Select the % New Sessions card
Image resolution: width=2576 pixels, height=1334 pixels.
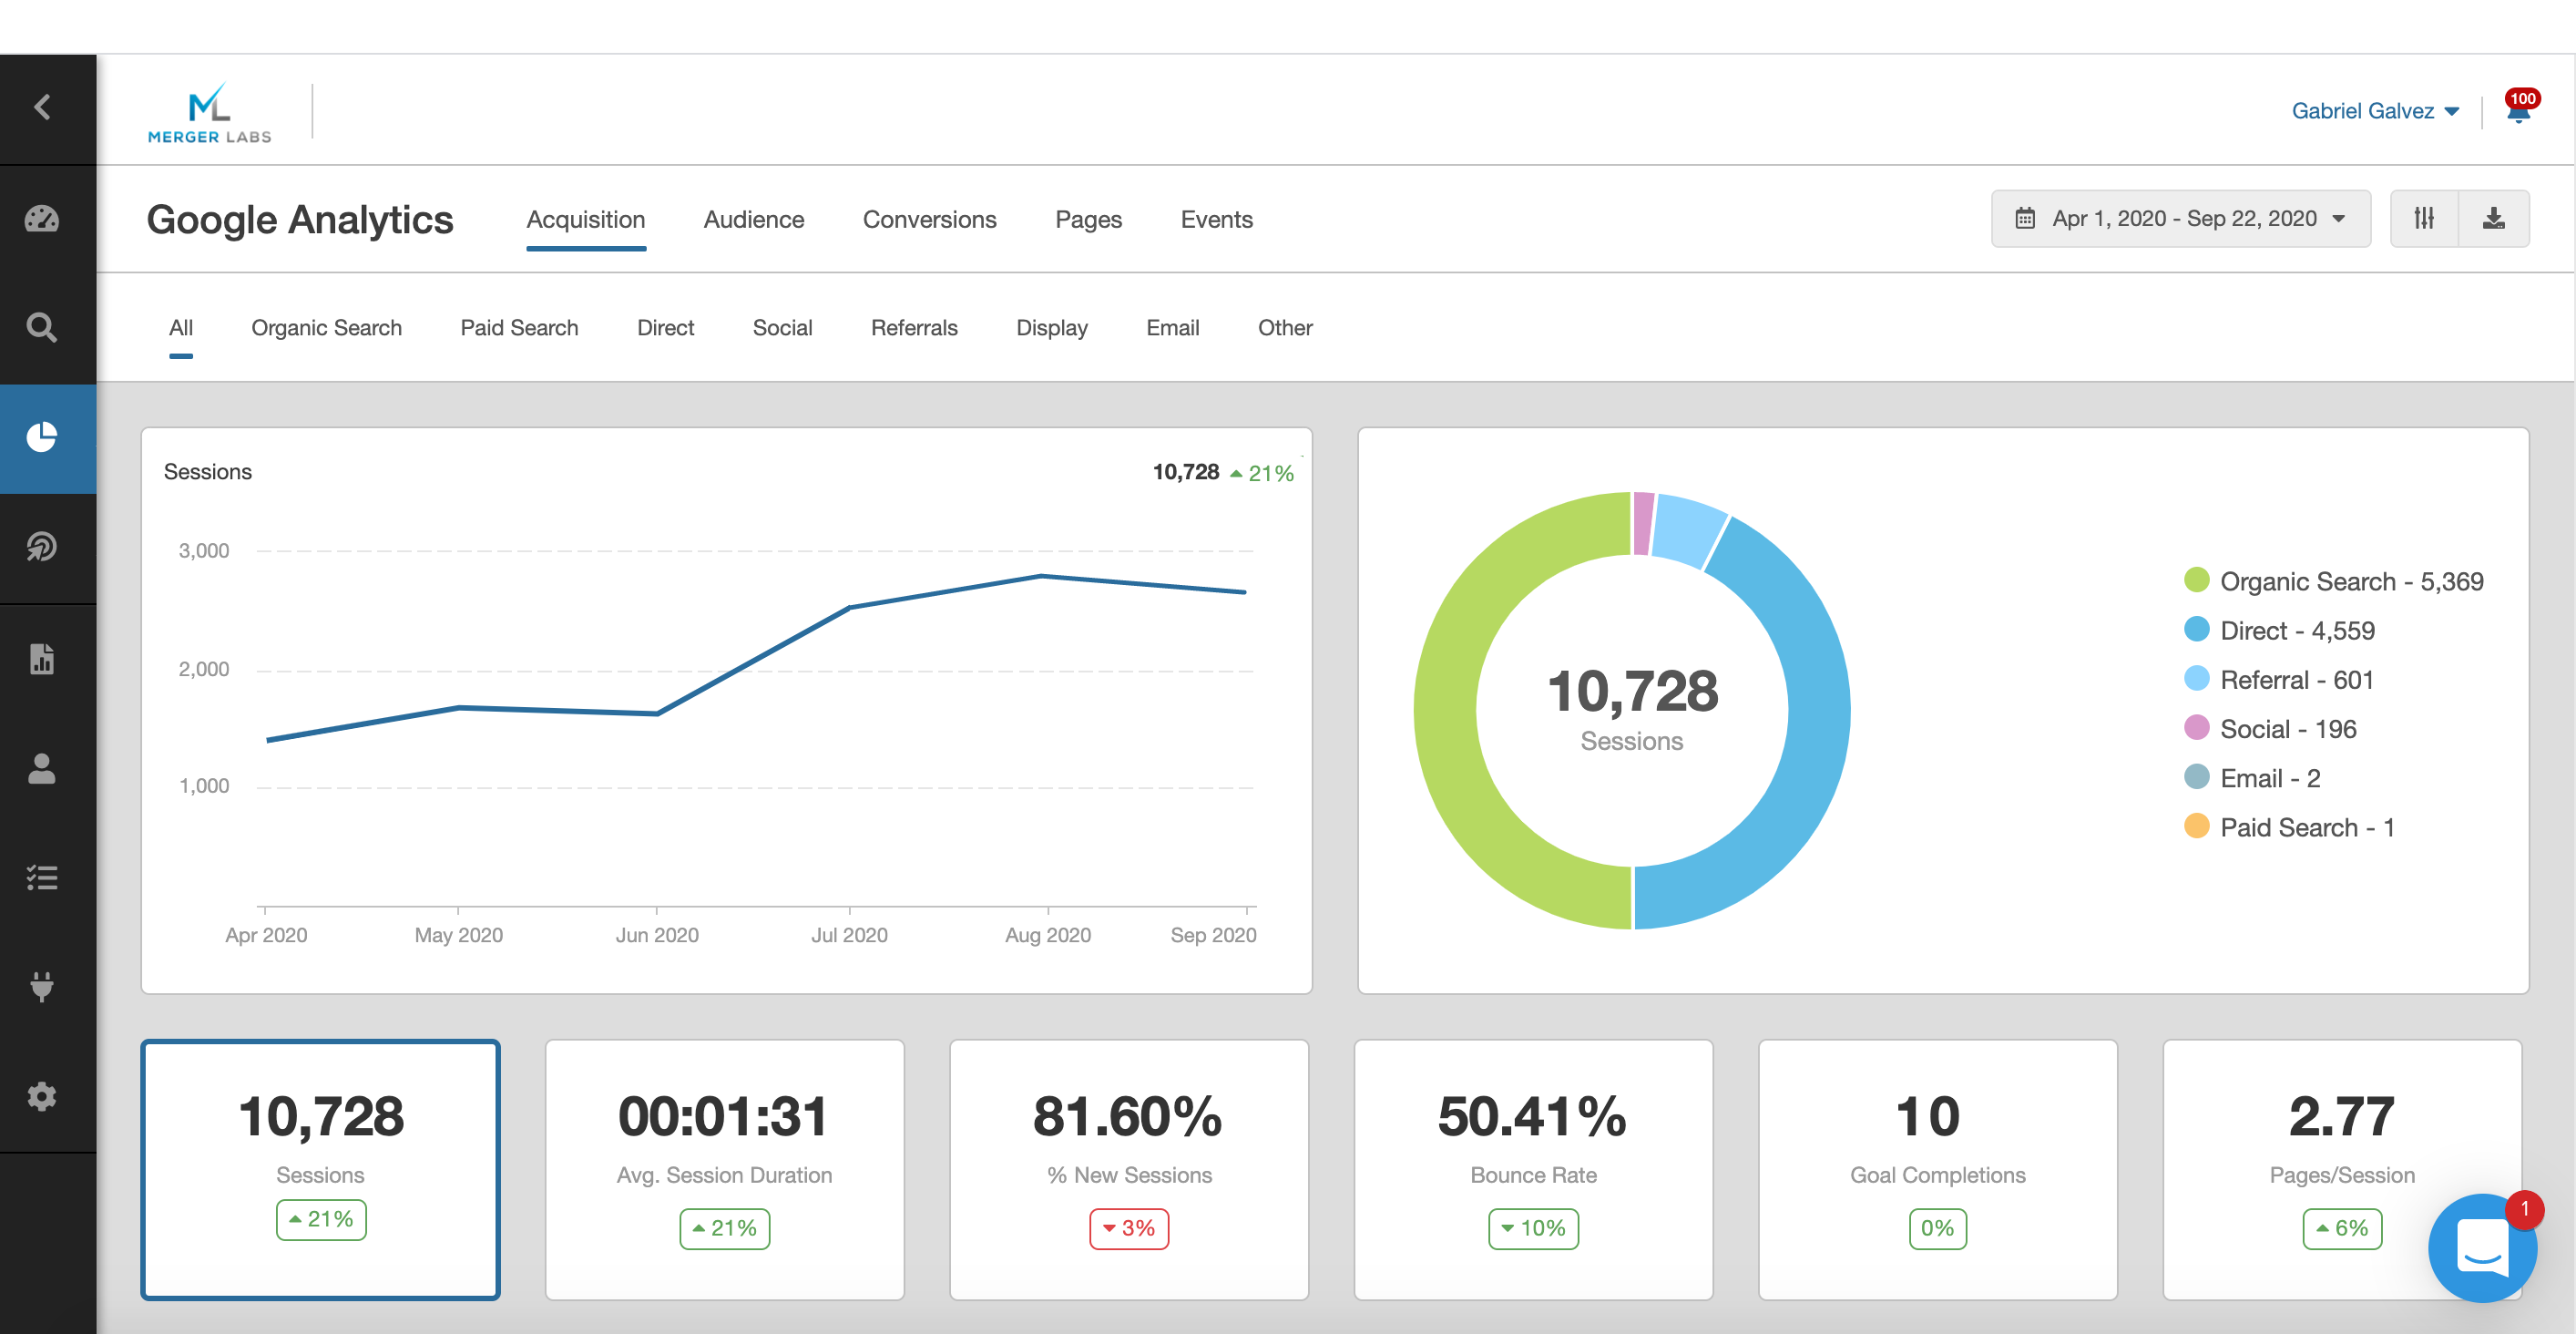(1129, 1169)
